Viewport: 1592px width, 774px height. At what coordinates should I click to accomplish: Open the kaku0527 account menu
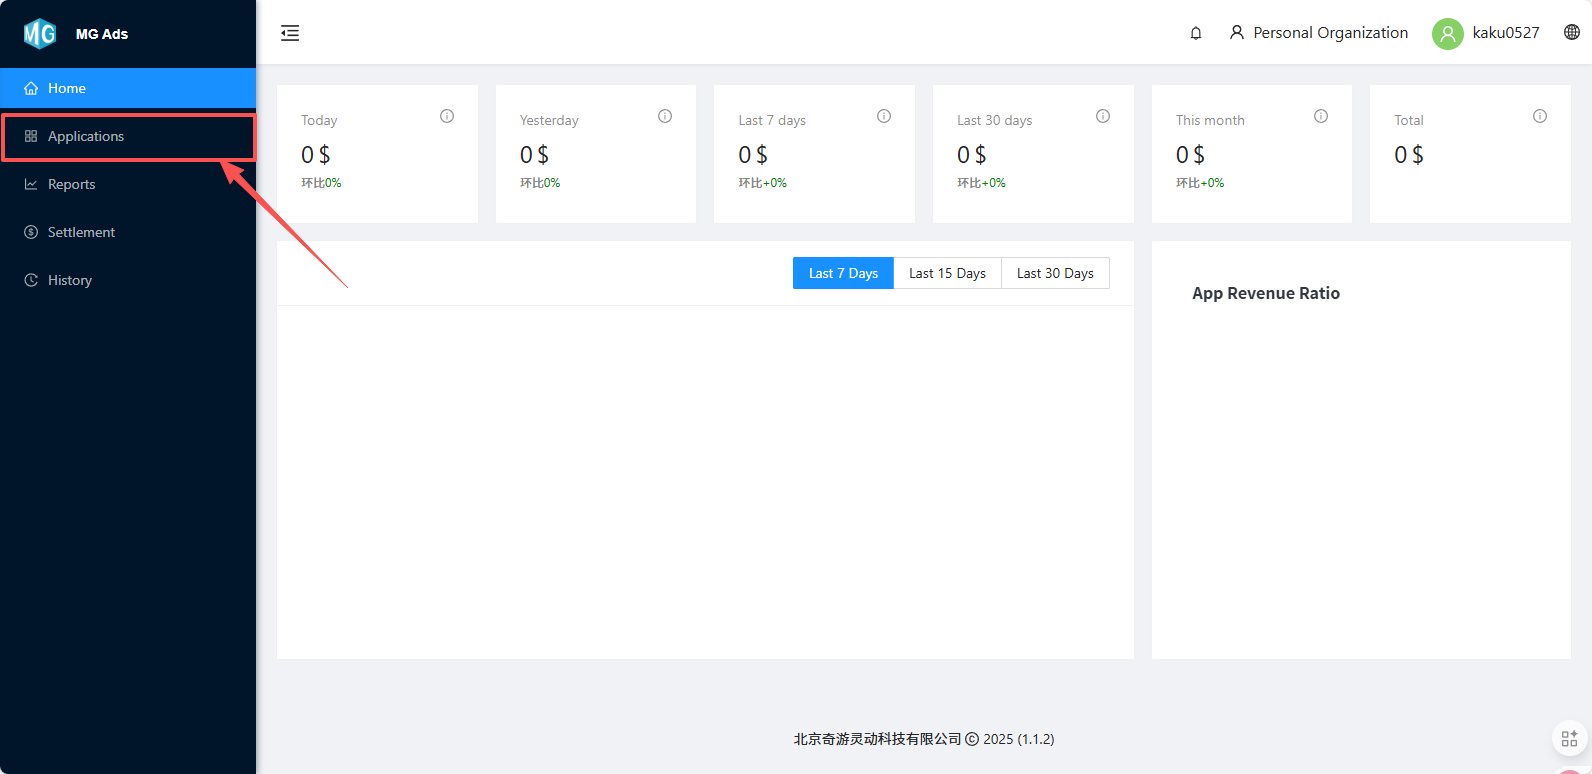point(1505,33)
